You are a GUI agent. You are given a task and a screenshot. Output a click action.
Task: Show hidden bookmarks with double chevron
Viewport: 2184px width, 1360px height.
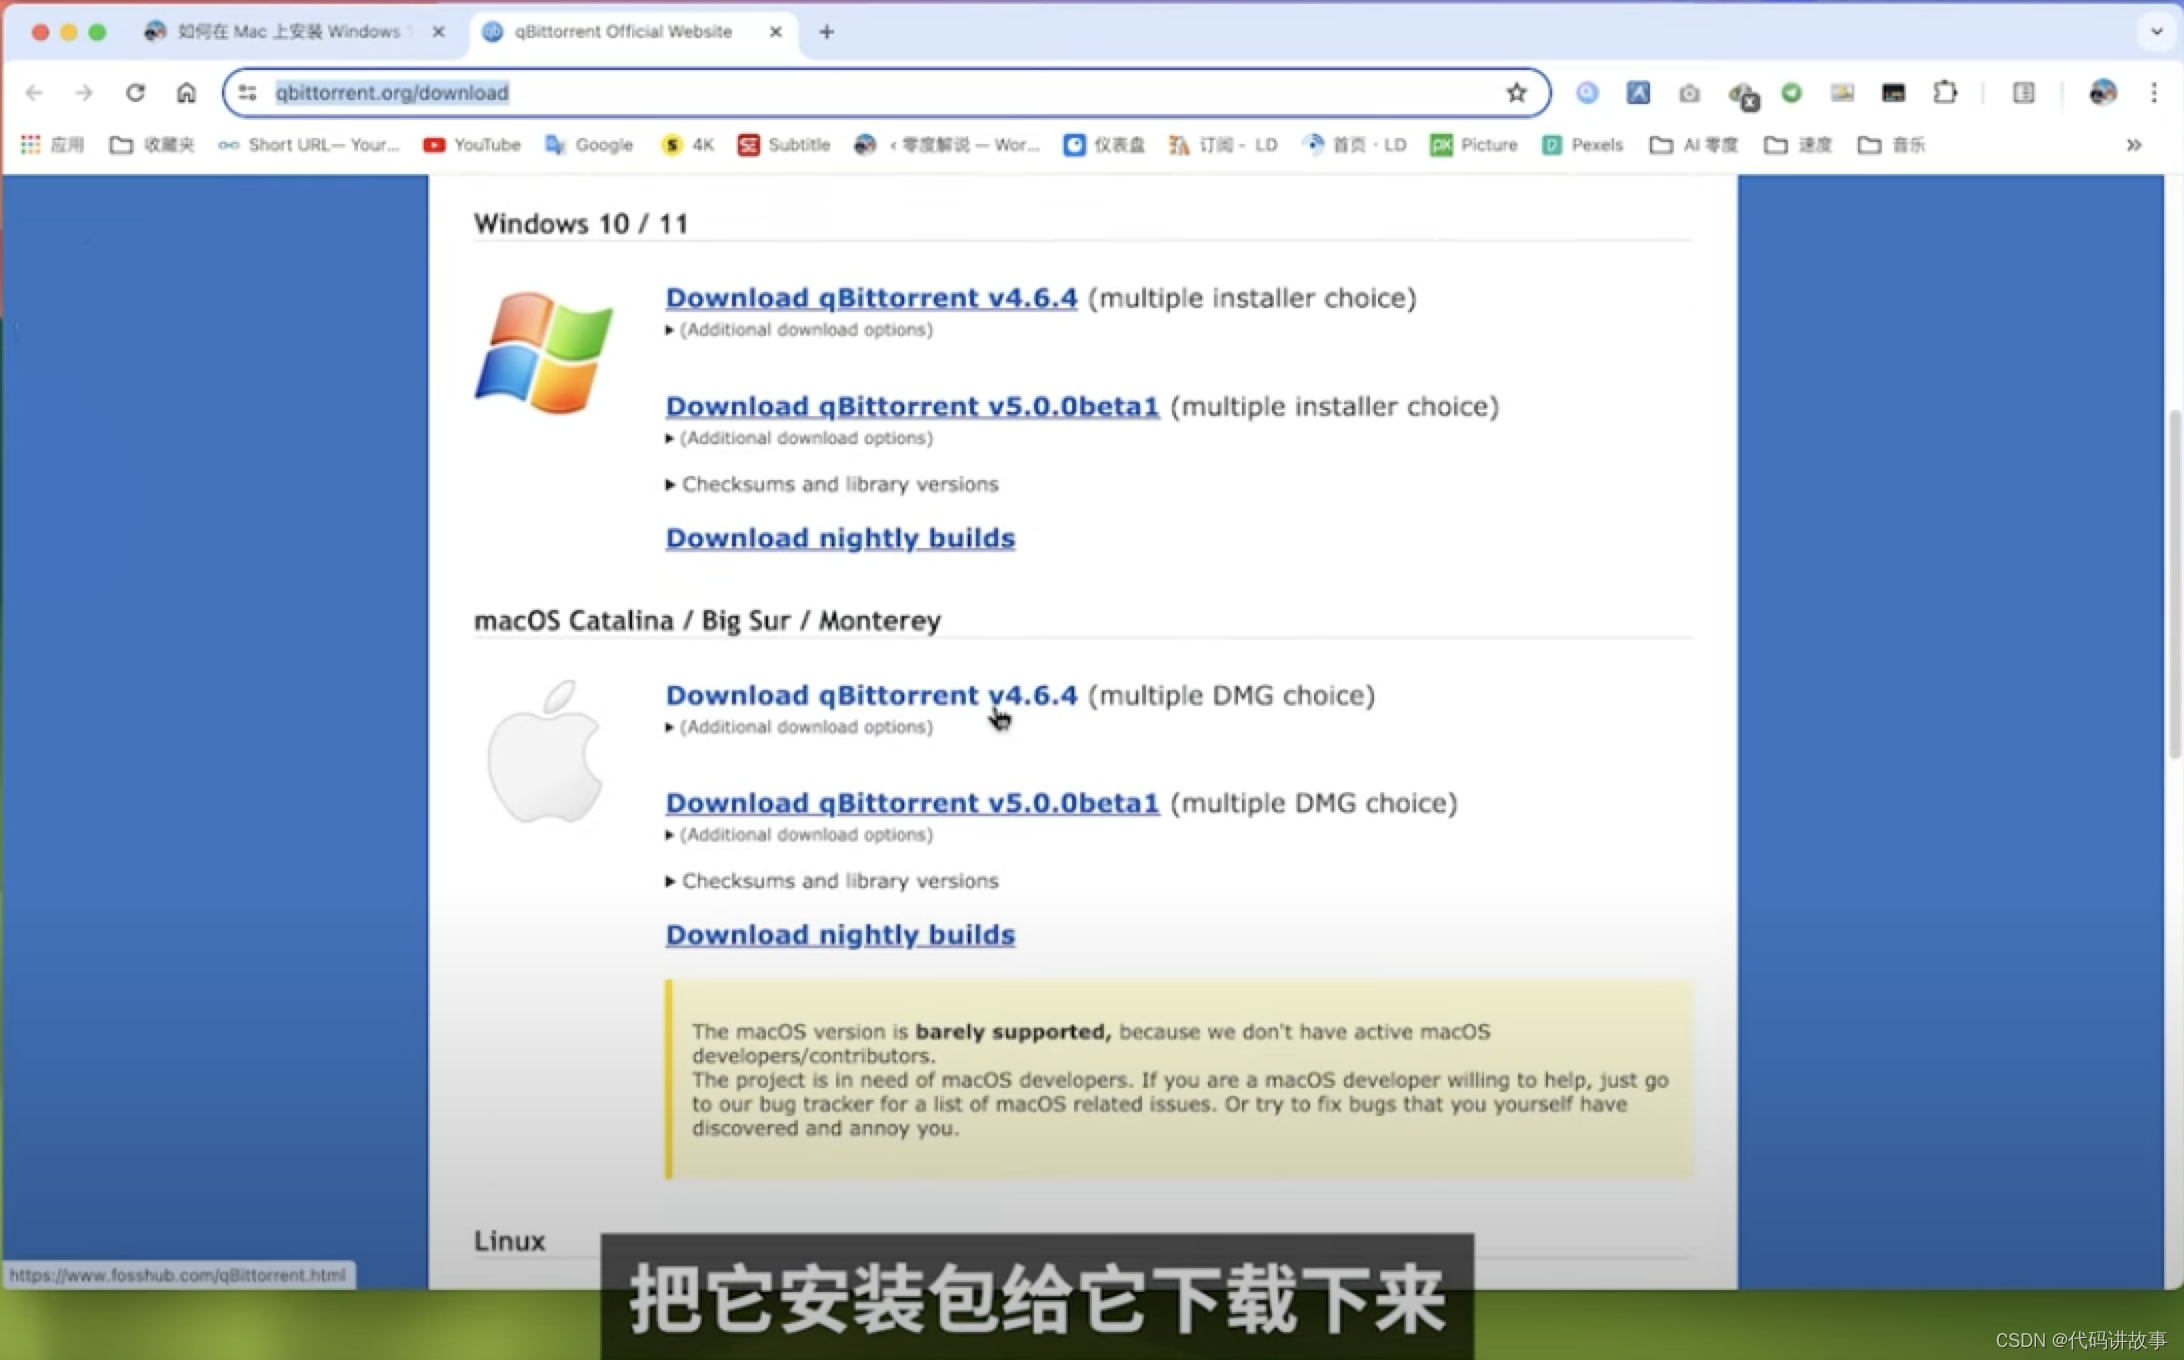(x=2133, y=145)
